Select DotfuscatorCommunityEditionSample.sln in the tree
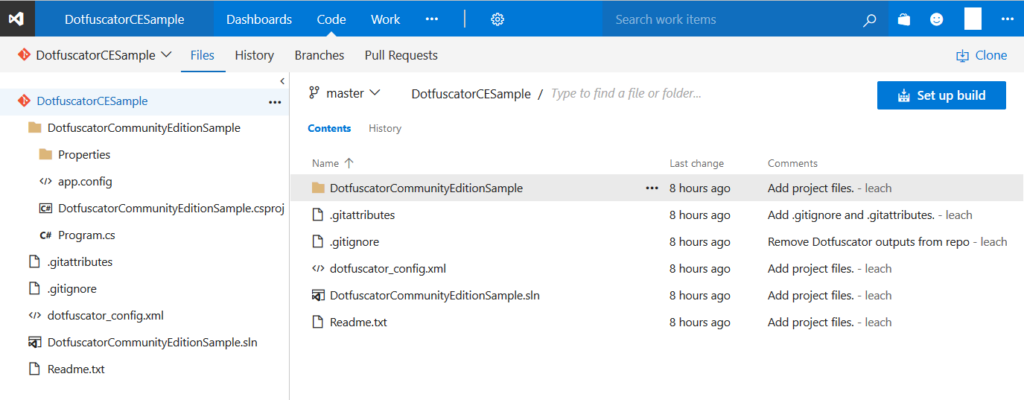The width and height of the screenshot is (1024, 400). click(x=152, y=342)
